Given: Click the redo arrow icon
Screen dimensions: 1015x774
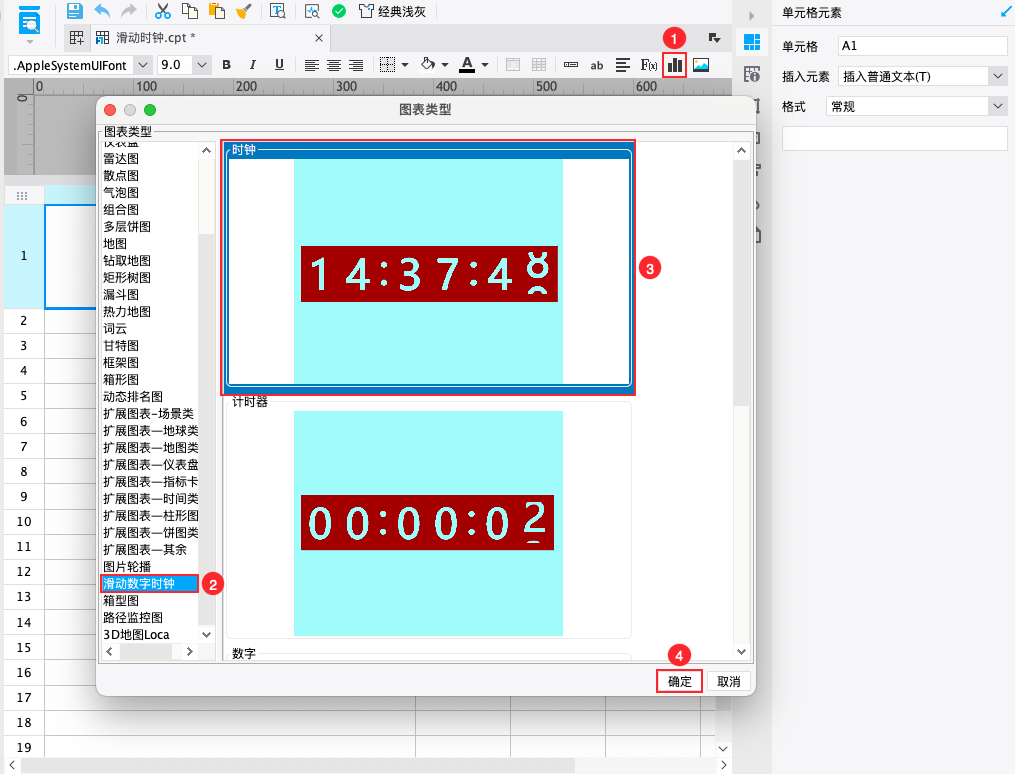Looking at the screenshot, I should [x=129, y=11].
